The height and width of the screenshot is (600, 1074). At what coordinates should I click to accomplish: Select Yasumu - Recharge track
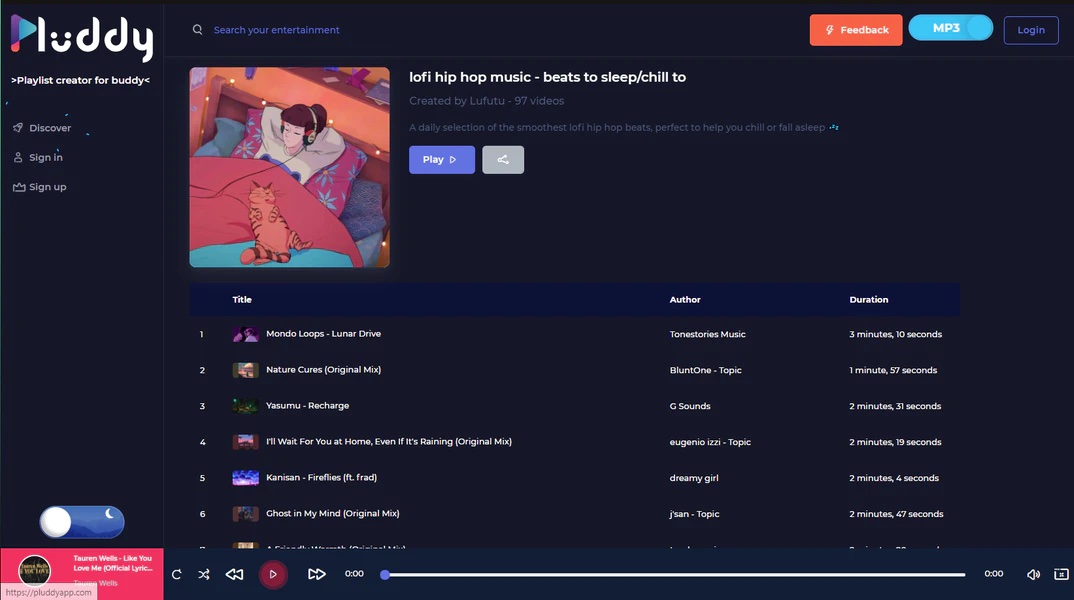click(308, 405)
